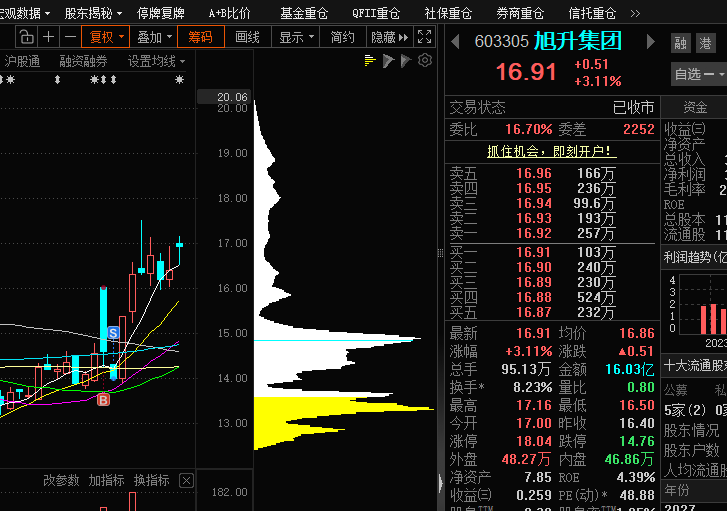Select the yellow chip distribution bars icon

tap(370, 61)
